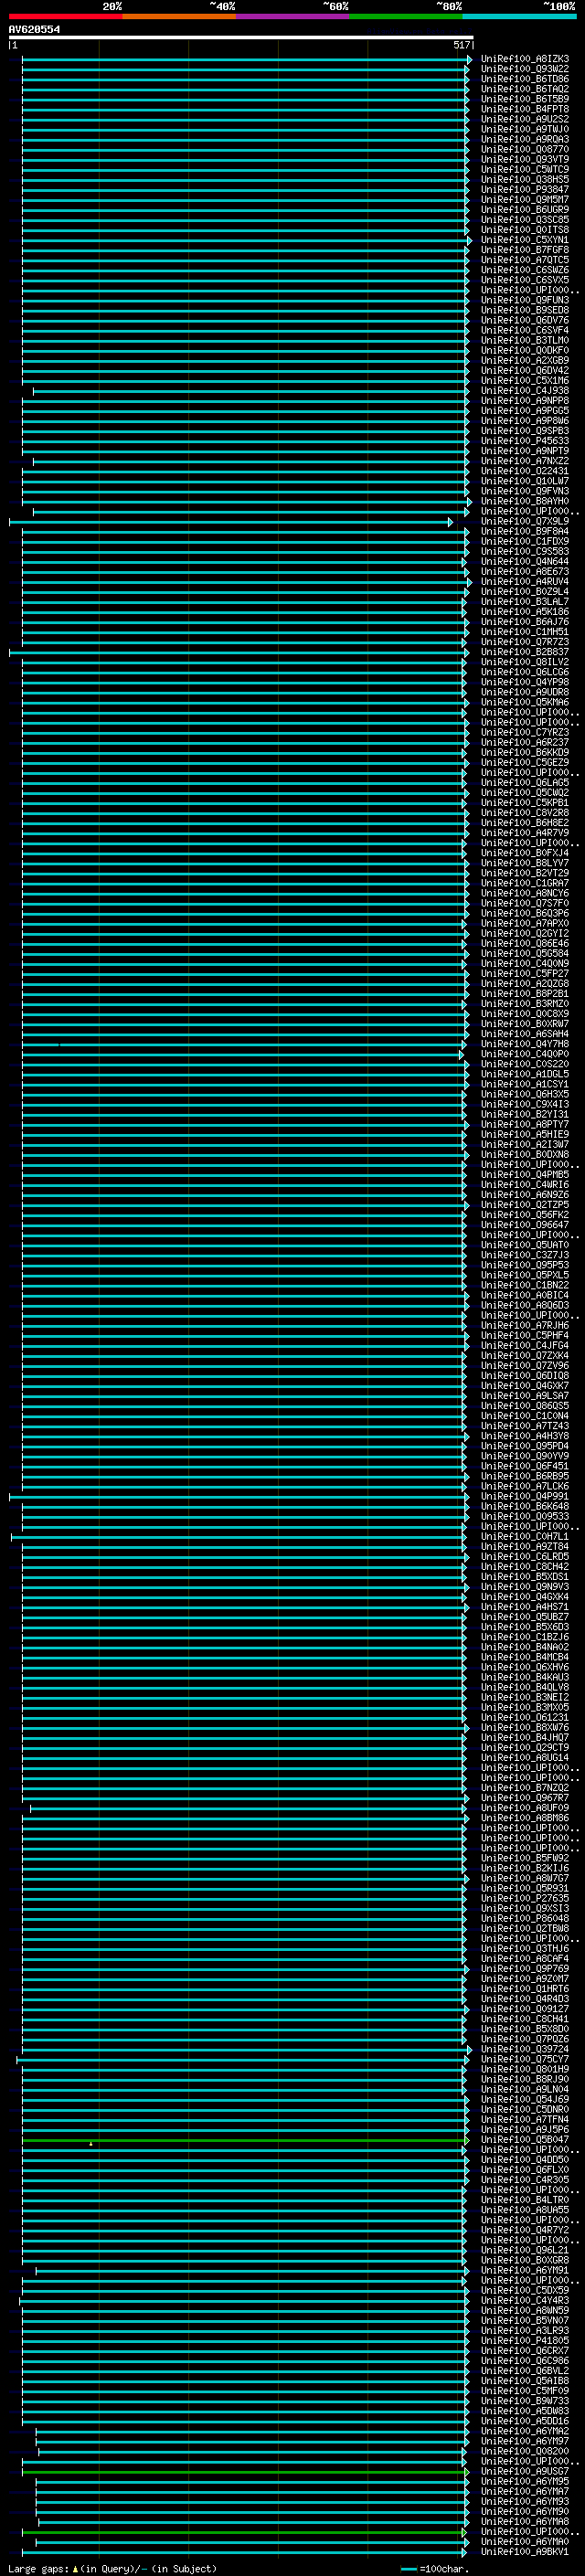This screenshot has width=585, height=2576.
Task: Select label UniRef100_Q38HS5
Action: point(525,179)
